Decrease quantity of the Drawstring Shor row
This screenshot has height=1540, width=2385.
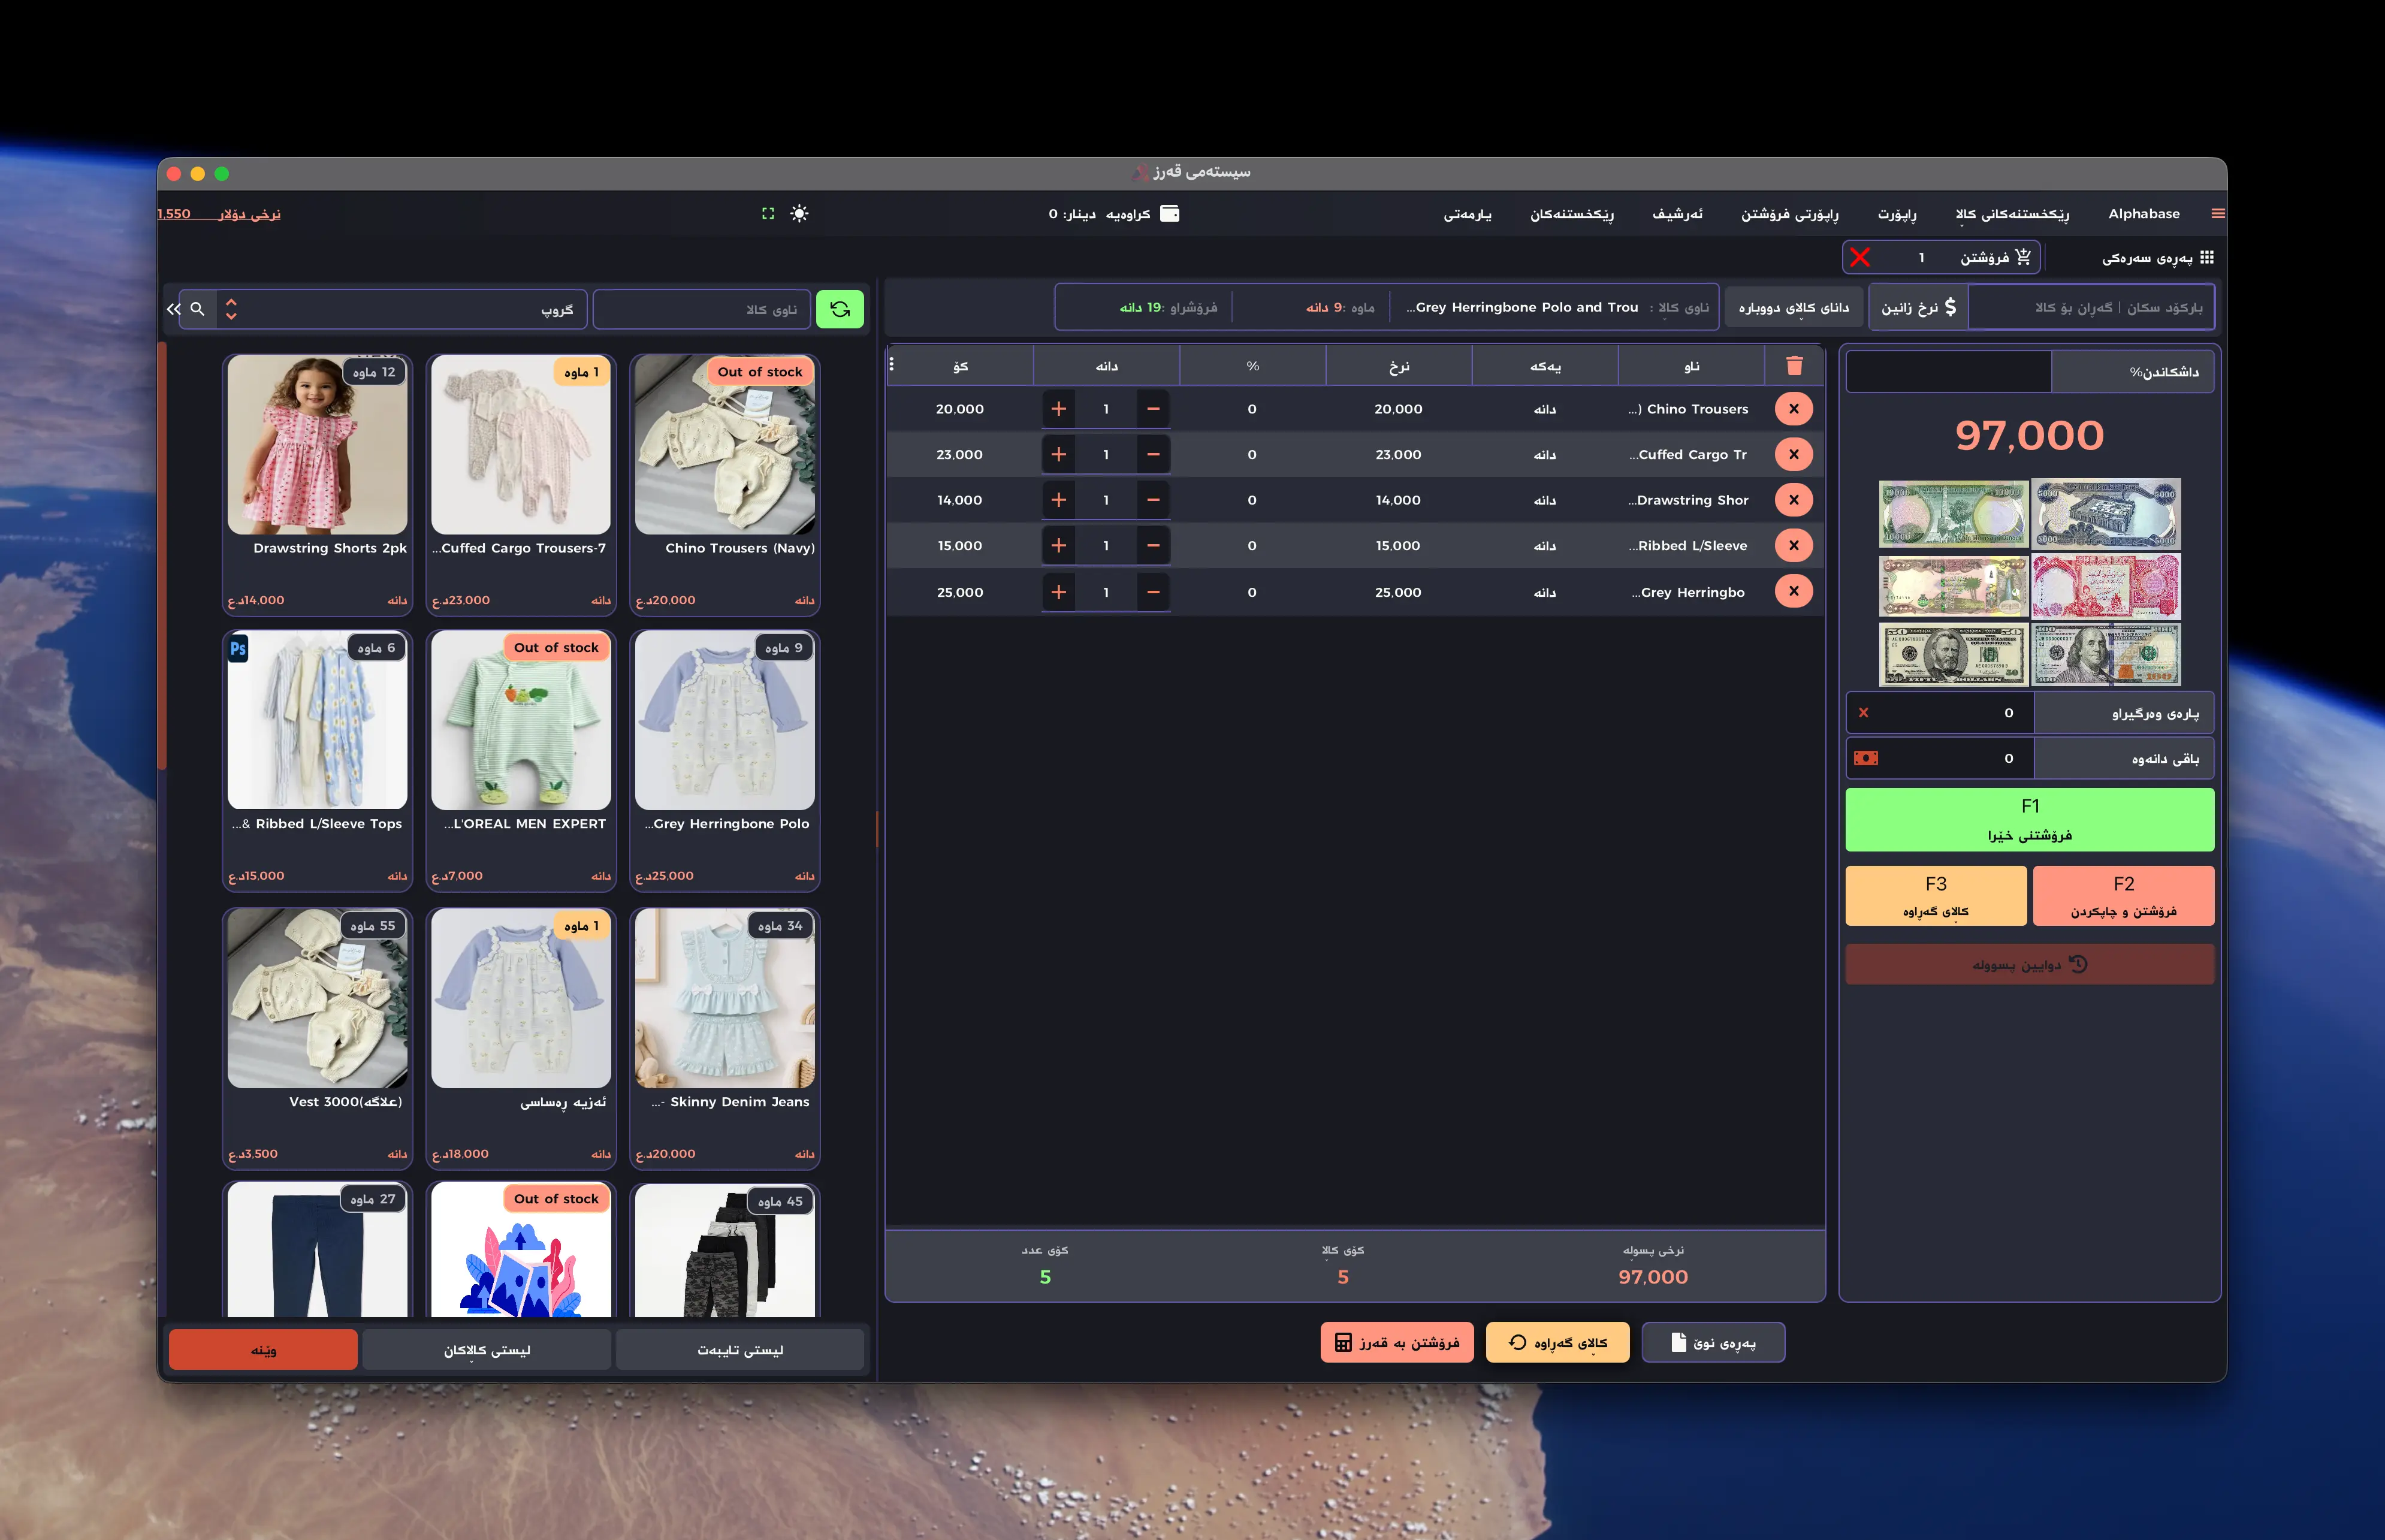(1153, 500)
